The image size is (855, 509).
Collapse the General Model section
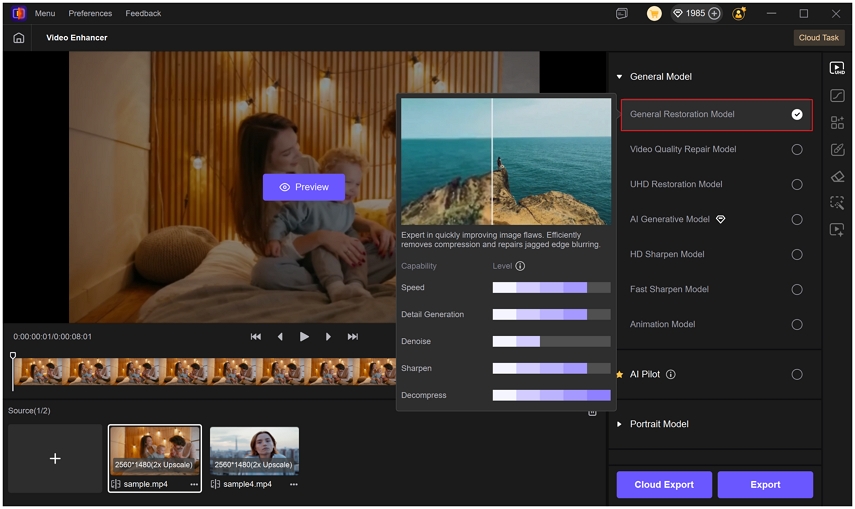coord(619,77)
